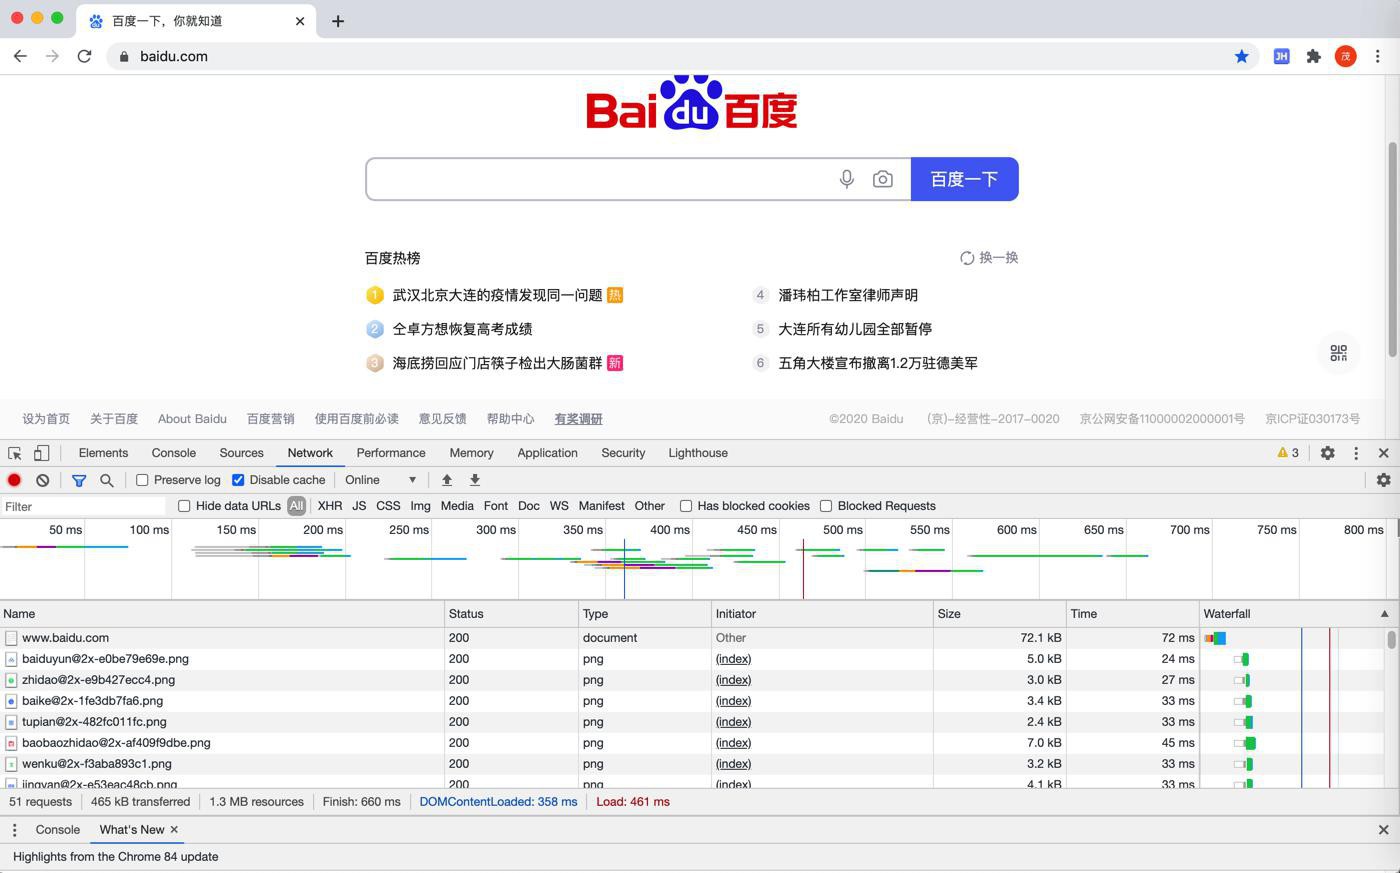Open DevTools settings gear
This screenshot has width=1400, height=873.
(x=1327, y=453)
